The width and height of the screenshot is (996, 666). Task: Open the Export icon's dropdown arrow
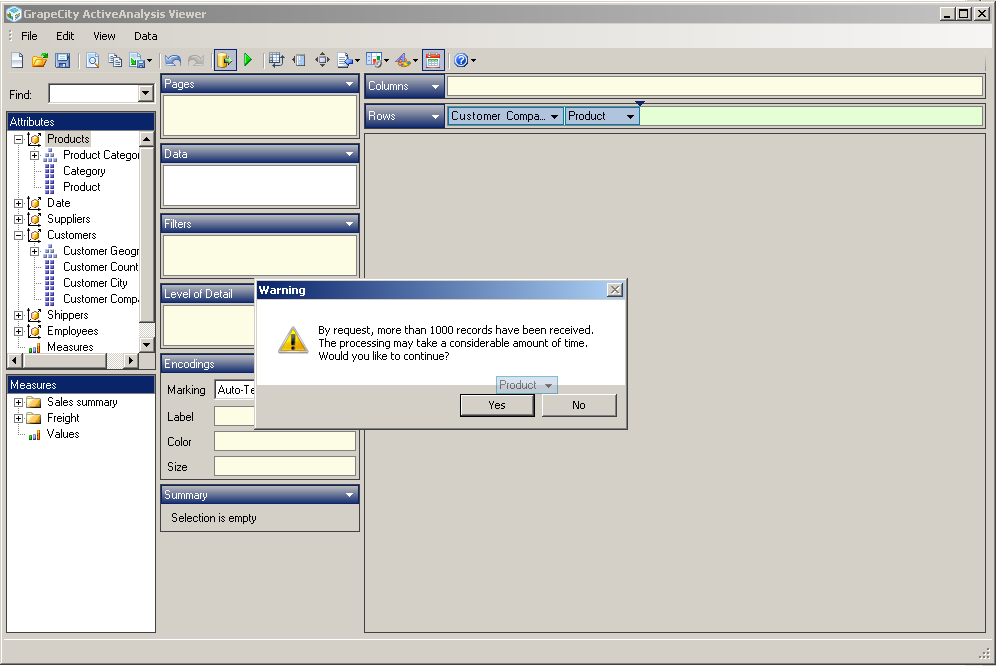149,61
